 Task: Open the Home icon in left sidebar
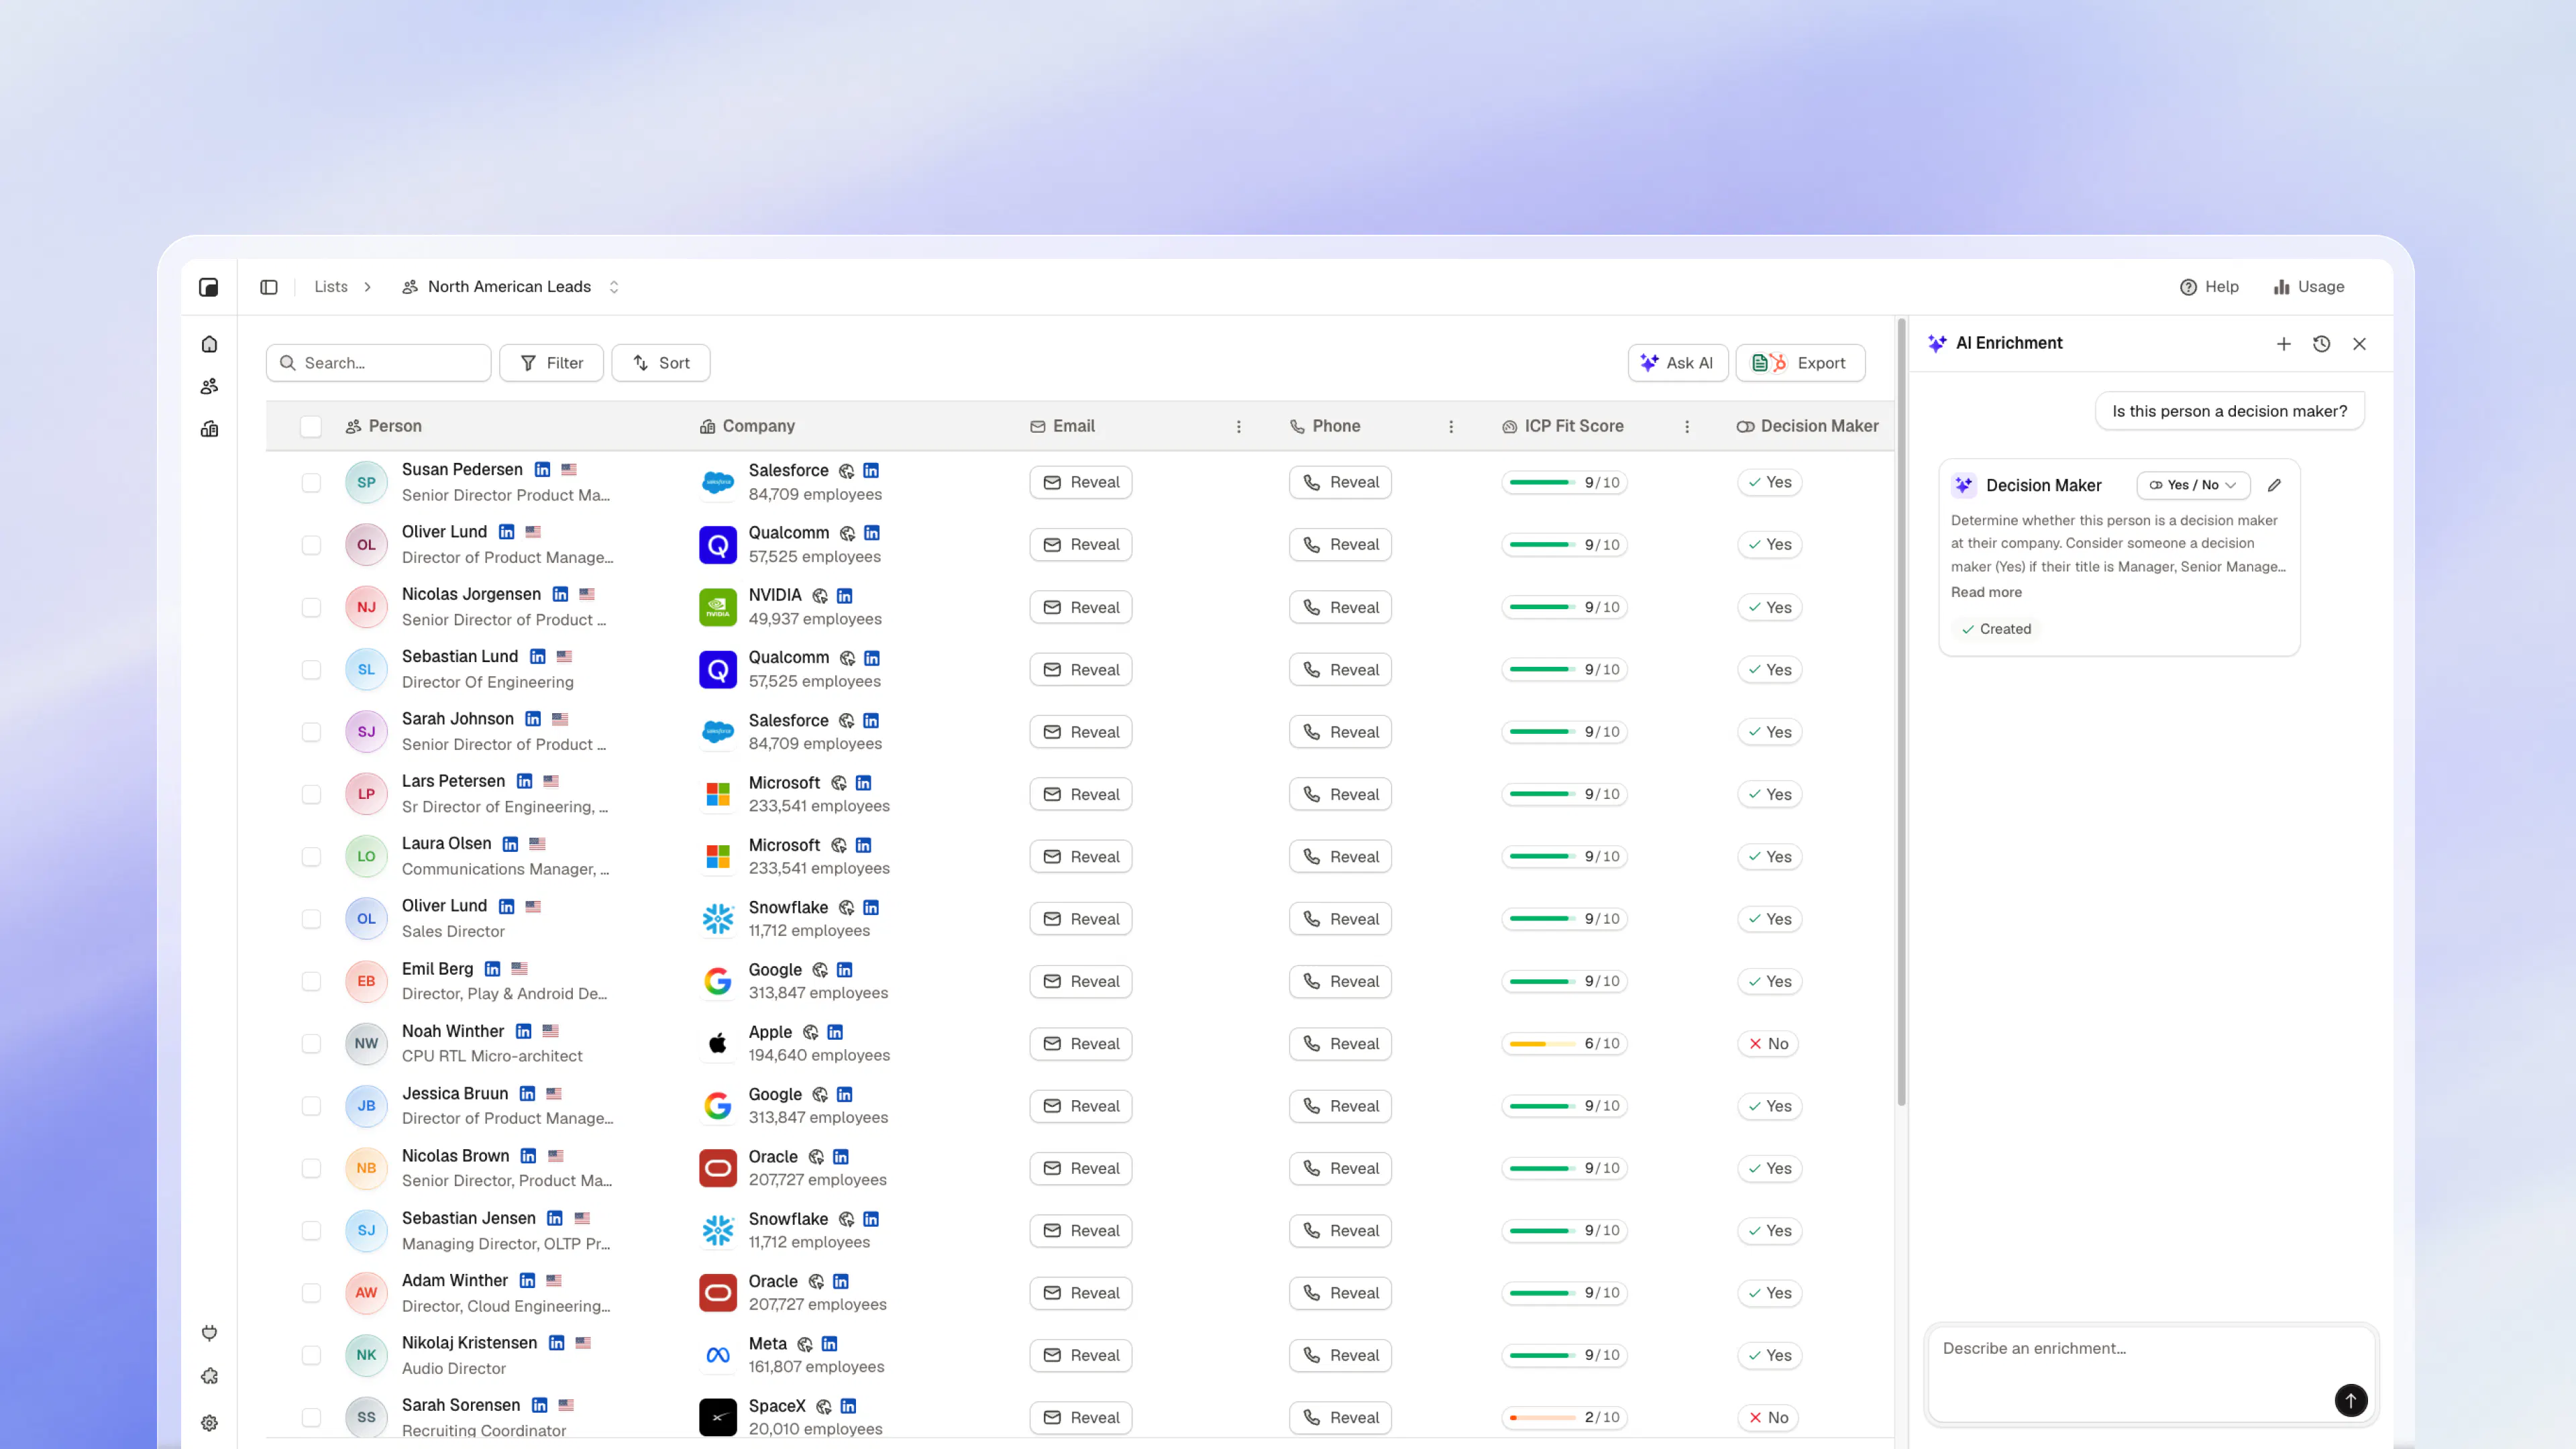click(209, 344)
